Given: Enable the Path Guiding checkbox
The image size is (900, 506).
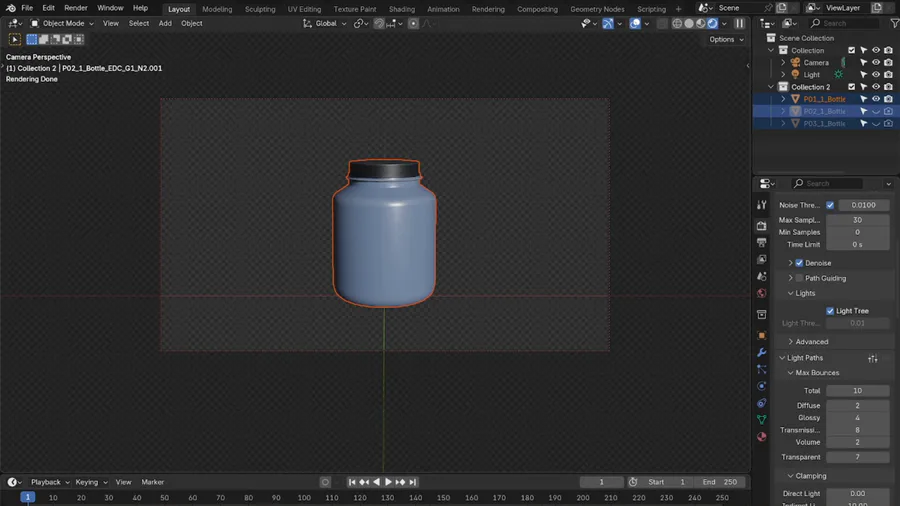Looking at the screenshot, I should [799, 278].
